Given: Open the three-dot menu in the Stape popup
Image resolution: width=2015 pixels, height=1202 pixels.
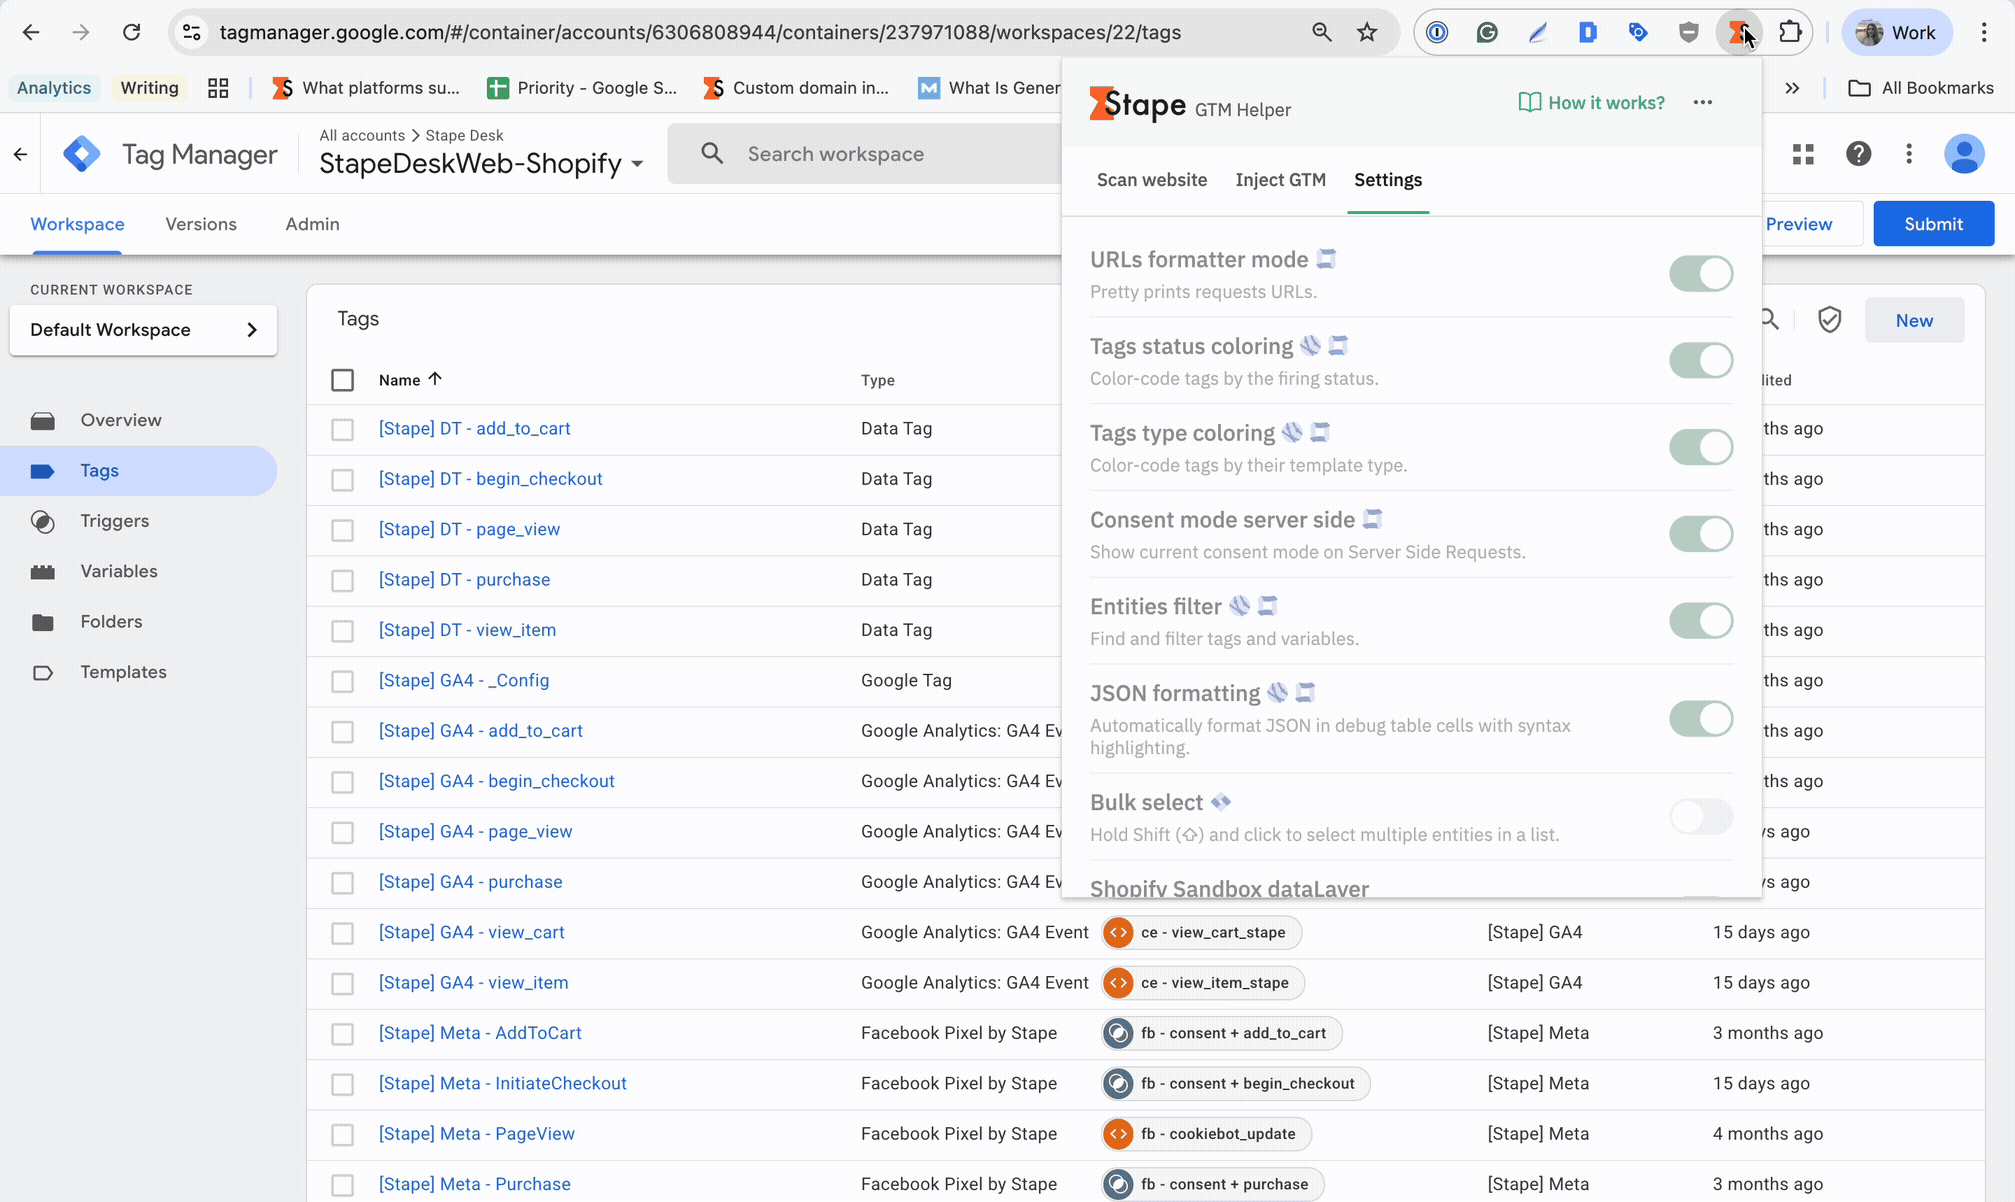Looking at the screenshot, I should point(1703,102).
